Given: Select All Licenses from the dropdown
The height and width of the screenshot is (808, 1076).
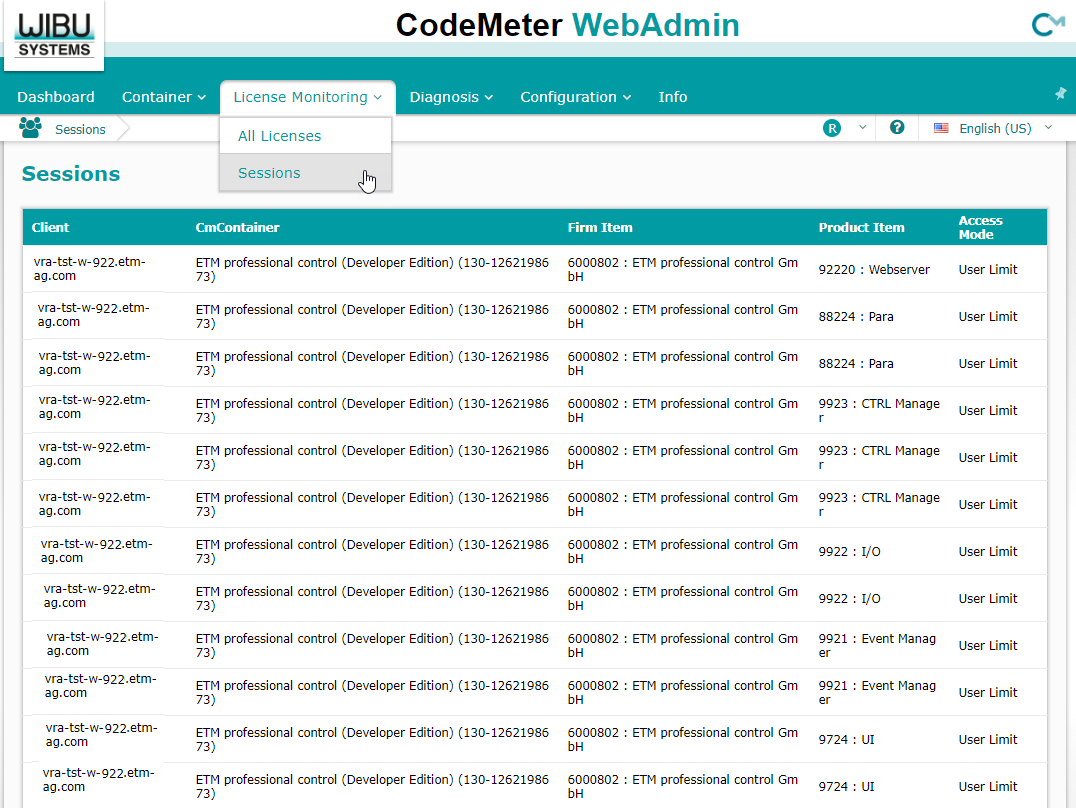Looking at the screenshot, I should coord(305,136).
